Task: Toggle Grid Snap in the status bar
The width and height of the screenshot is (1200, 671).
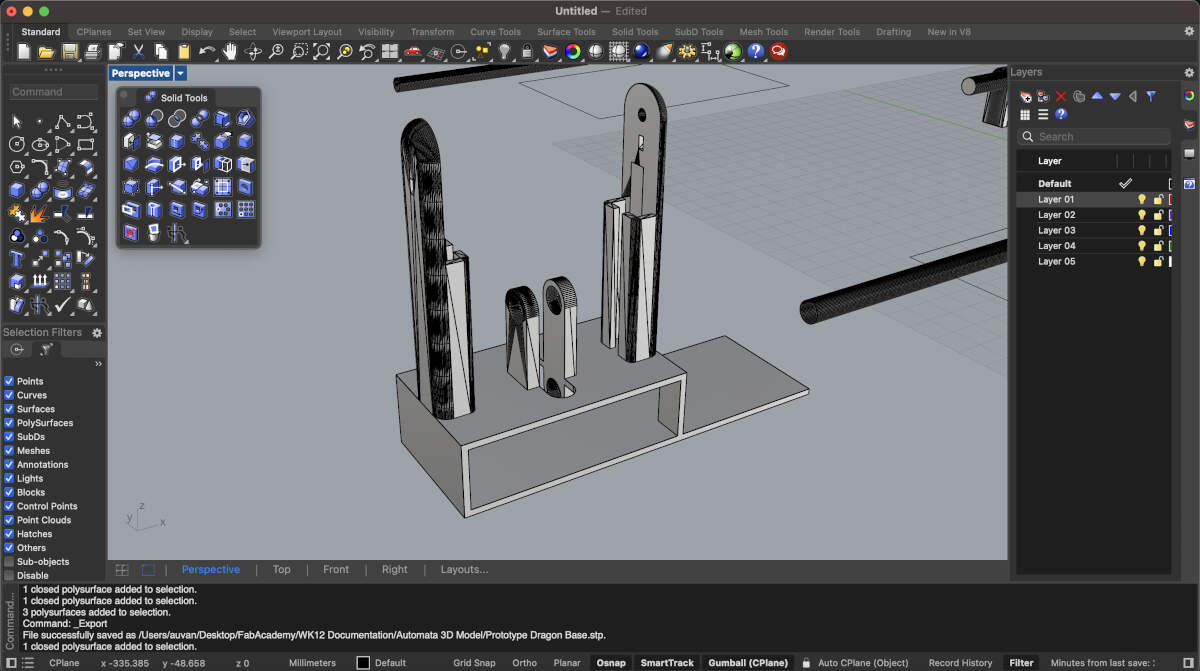Action: point(474,663)
